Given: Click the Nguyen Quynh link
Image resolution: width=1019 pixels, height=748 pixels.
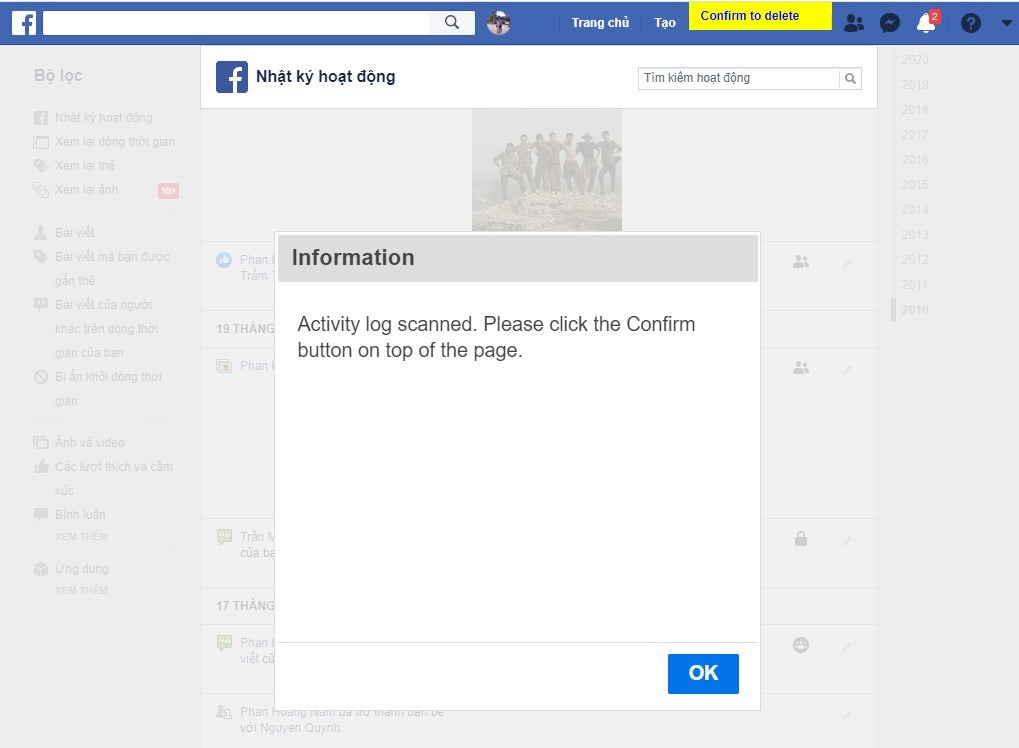Looking at the screenshot, I should [x=300, y=728].
